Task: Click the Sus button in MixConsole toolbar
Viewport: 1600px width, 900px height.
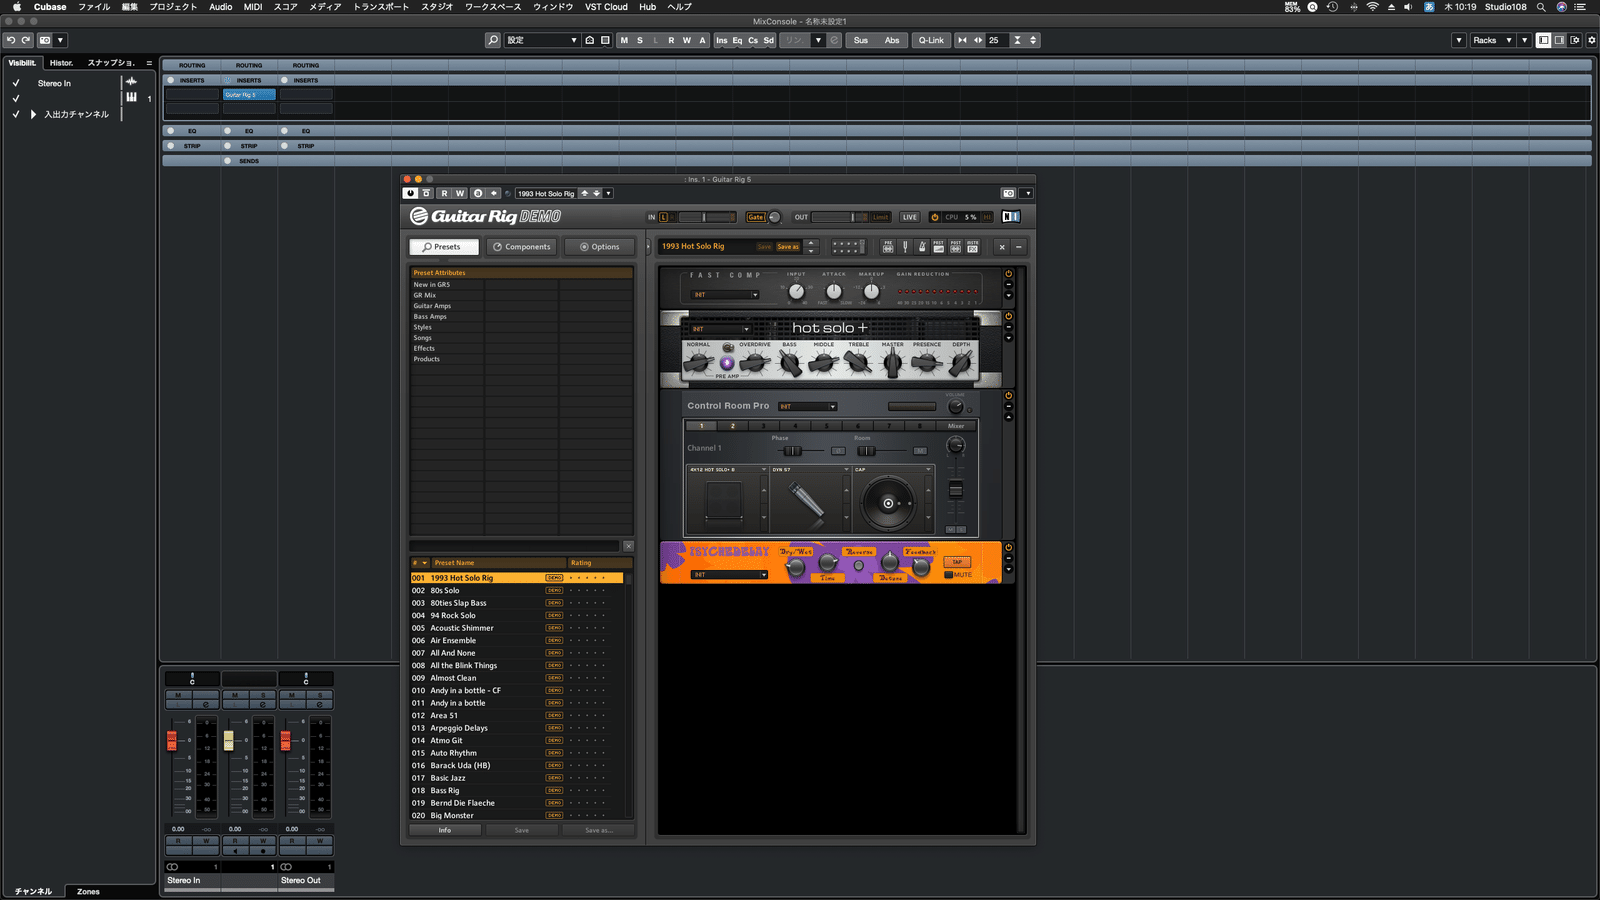Action: click(861, 40)
